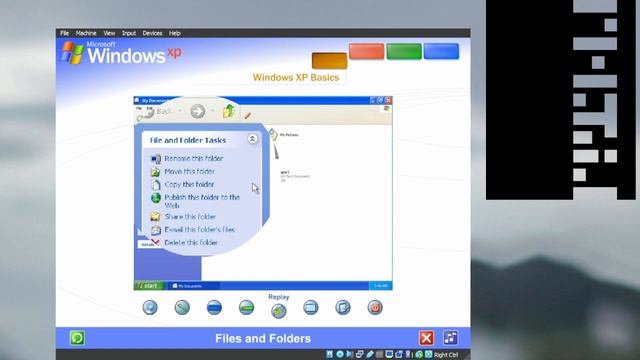Image resolution: width=640 pixels, height=360 pixels.
Task: Click the first blue round tour button
Action: [150, 307]
